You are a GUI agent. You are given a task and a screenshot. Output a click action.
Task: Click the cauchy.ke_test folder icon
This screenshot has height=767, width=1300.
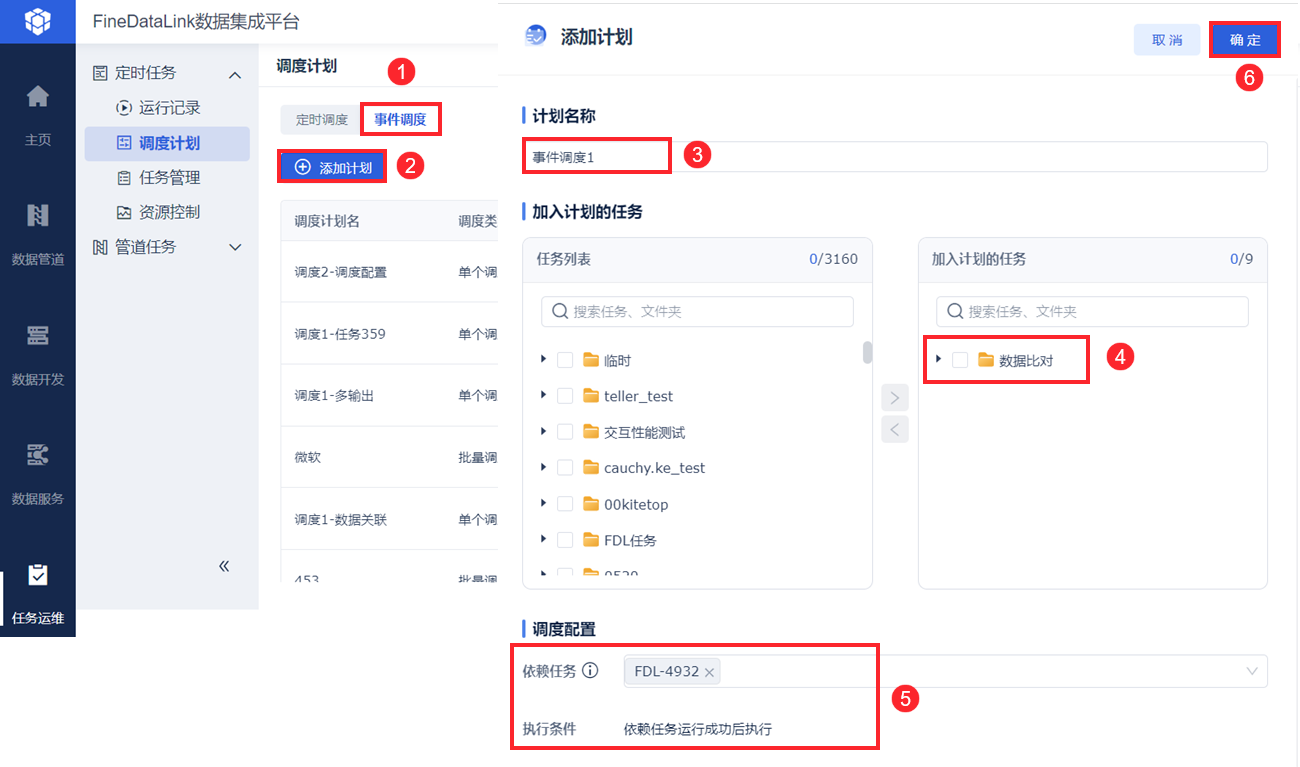[x=591, y=467]
